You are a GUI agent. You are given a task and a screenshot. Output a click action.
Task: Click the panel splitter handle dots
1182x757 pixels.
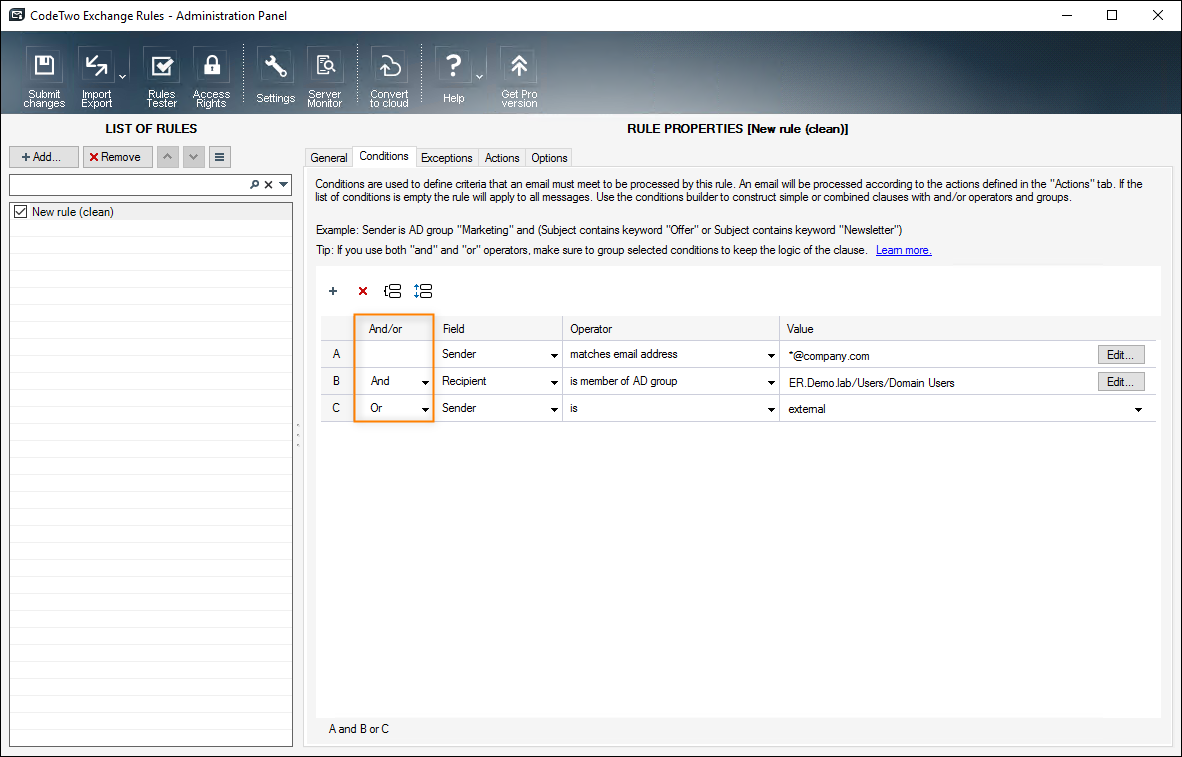click(298, 435)
